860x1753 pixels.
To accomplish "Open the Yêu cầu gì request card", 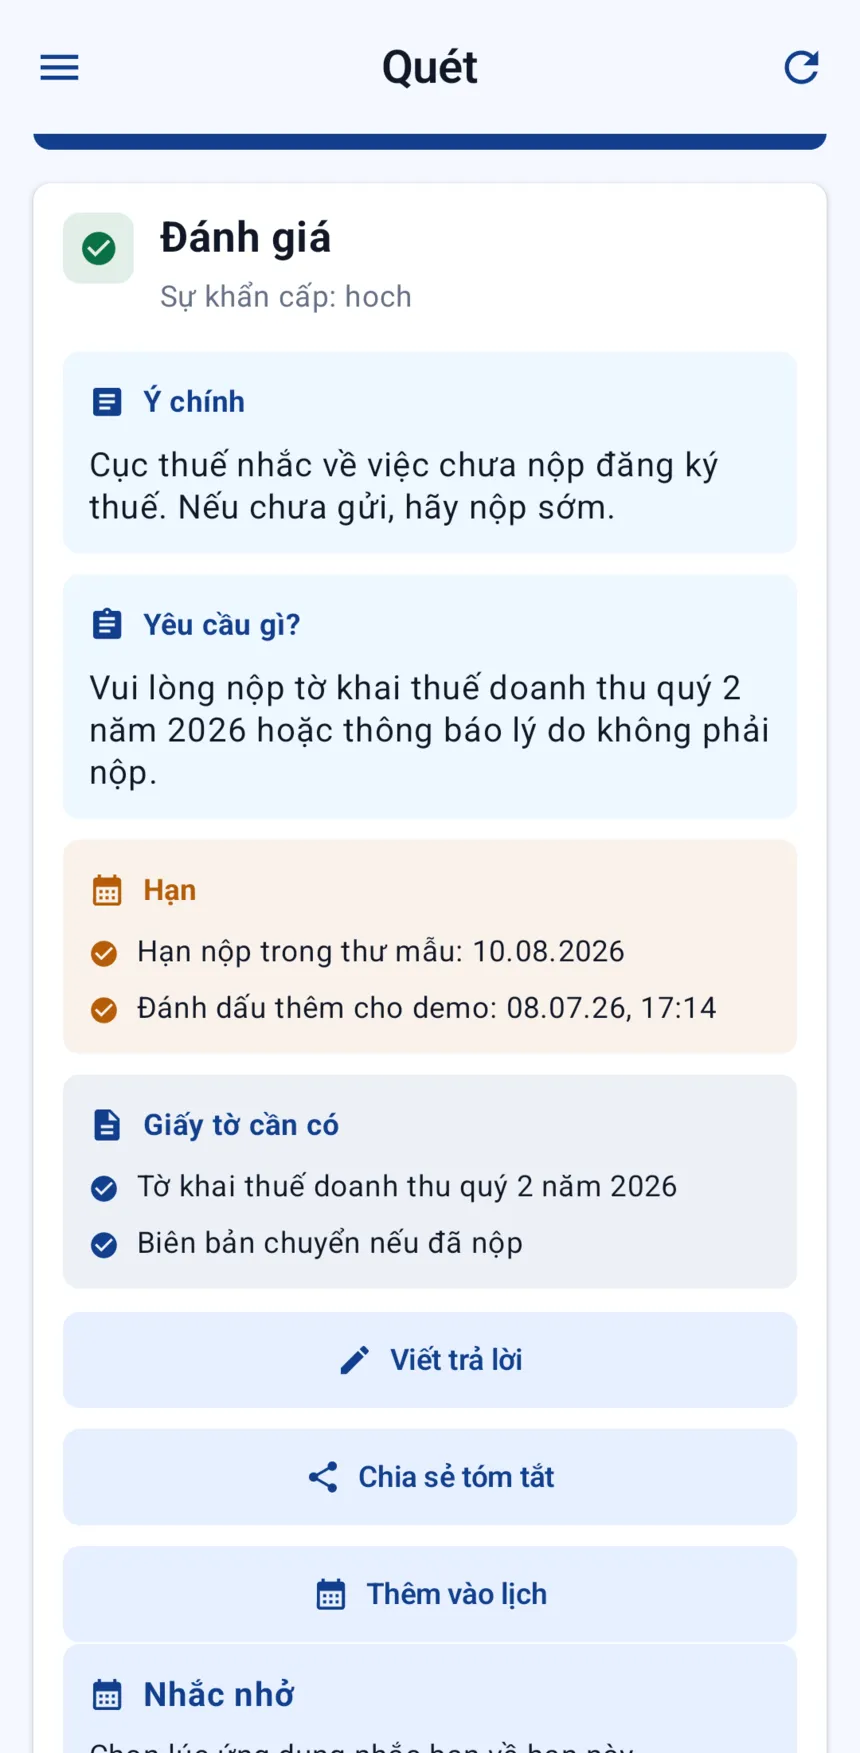I will point(430,697).
